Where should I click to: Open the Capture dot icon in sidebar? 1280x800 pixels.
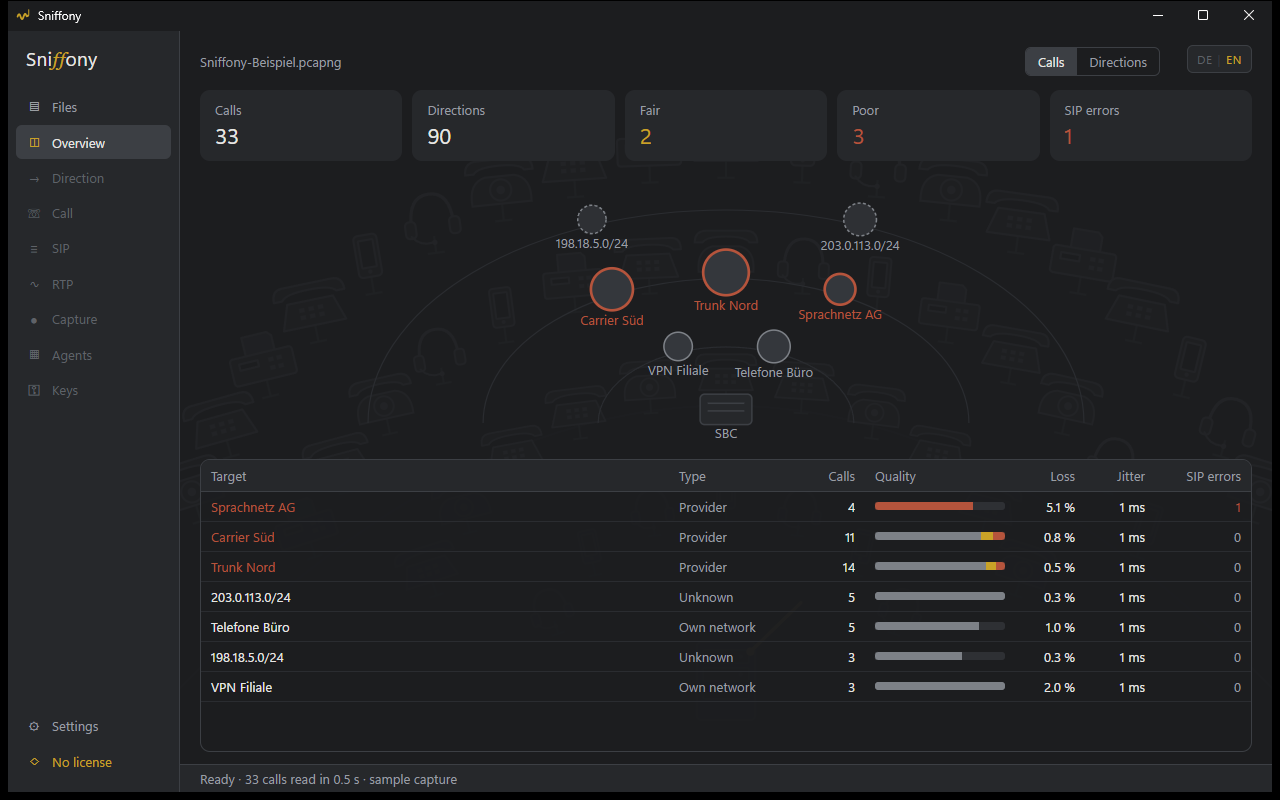34,320
